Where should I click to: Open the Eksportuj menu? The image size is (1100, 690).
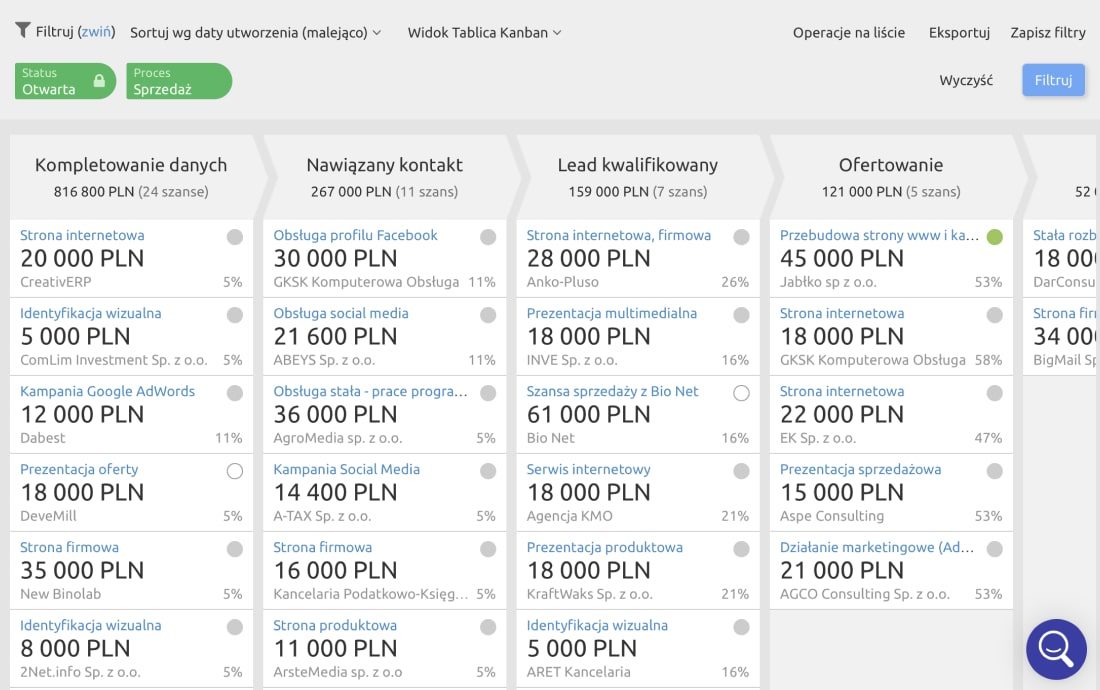(958, 32)
